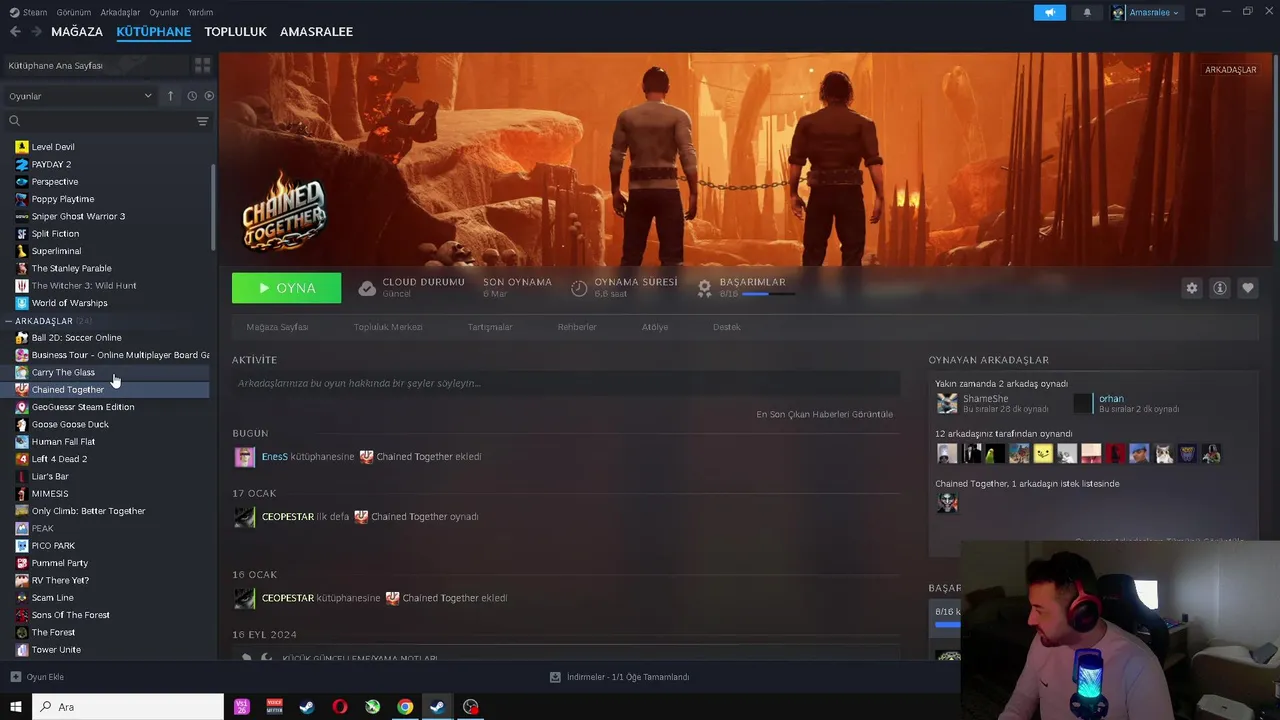Image resolution: width=1280 pixels, height=720 pixels.
Task: Click the achievements progress bar
Action: 769,294
